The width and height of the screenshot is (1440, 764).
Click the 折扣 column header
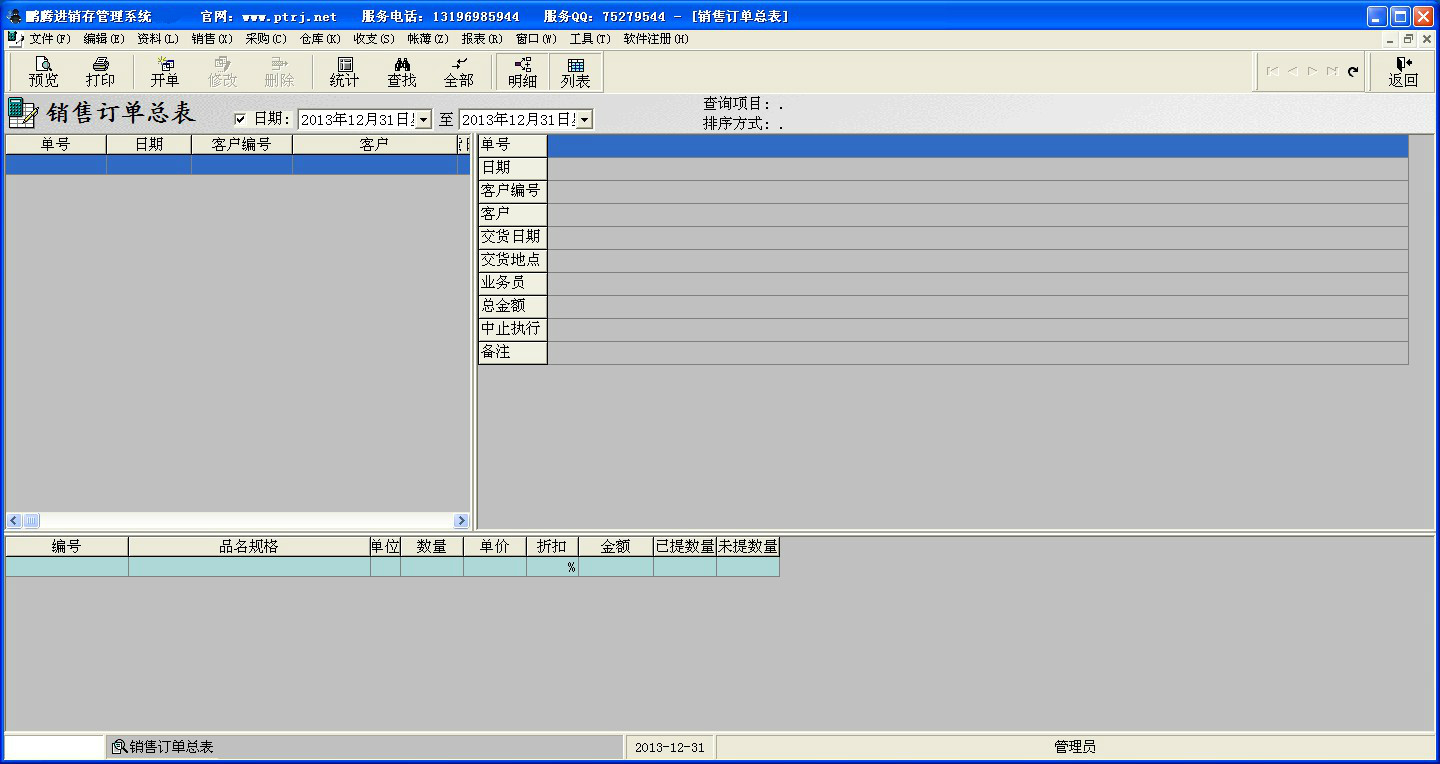tap(552, 546)
